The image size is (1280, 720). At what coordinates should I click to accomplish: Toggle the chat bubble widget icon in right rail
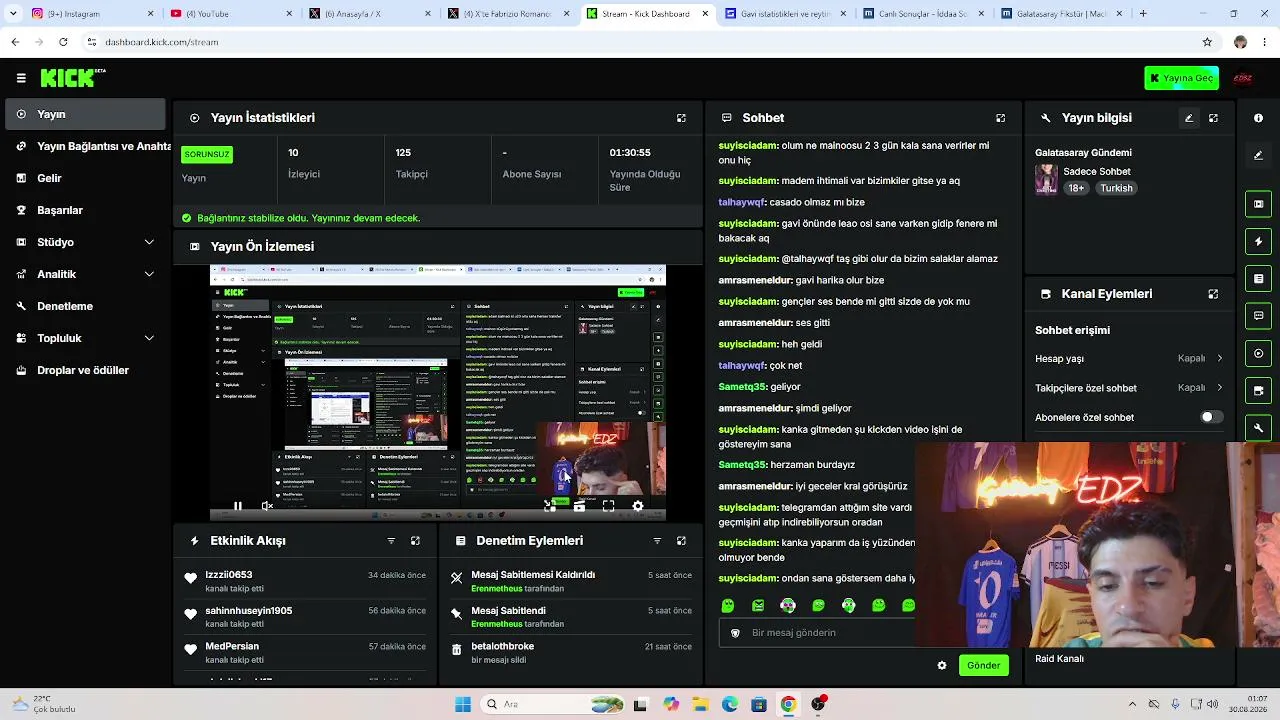tap(1258, 315)
